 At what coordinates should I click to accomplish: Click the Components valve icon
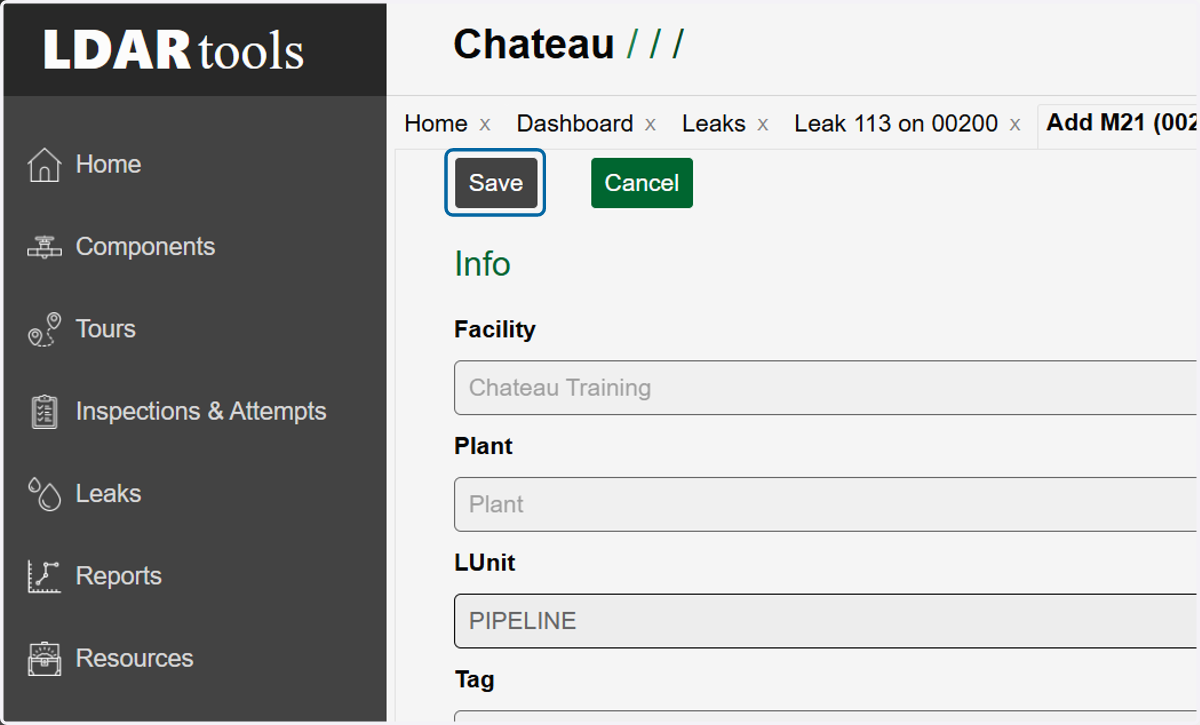pos(44,247)
